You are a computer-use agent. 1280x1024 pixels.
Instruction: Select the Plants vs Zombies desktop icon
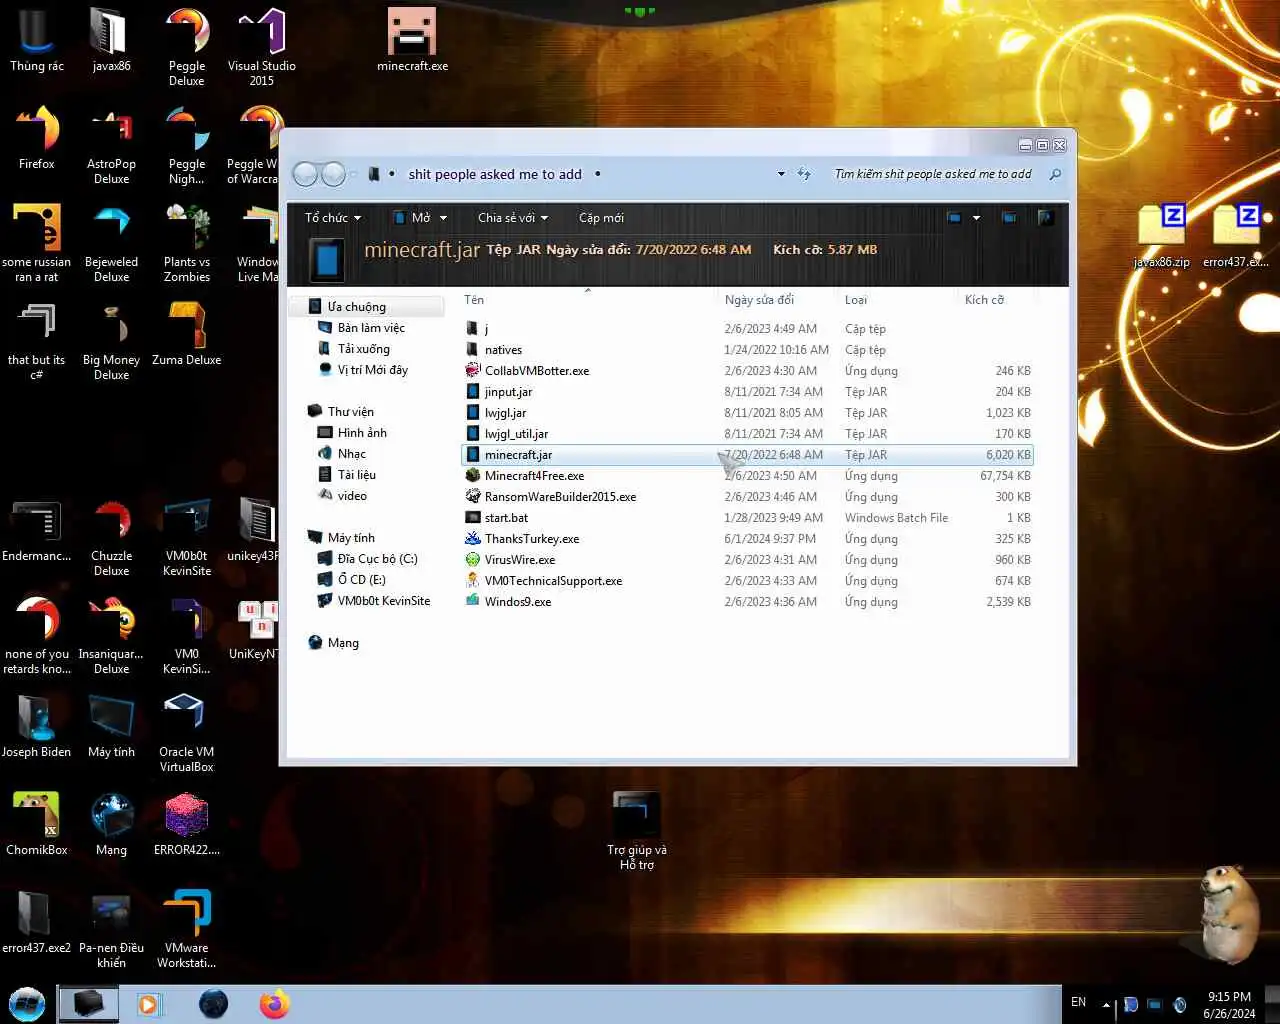(187, 243)
